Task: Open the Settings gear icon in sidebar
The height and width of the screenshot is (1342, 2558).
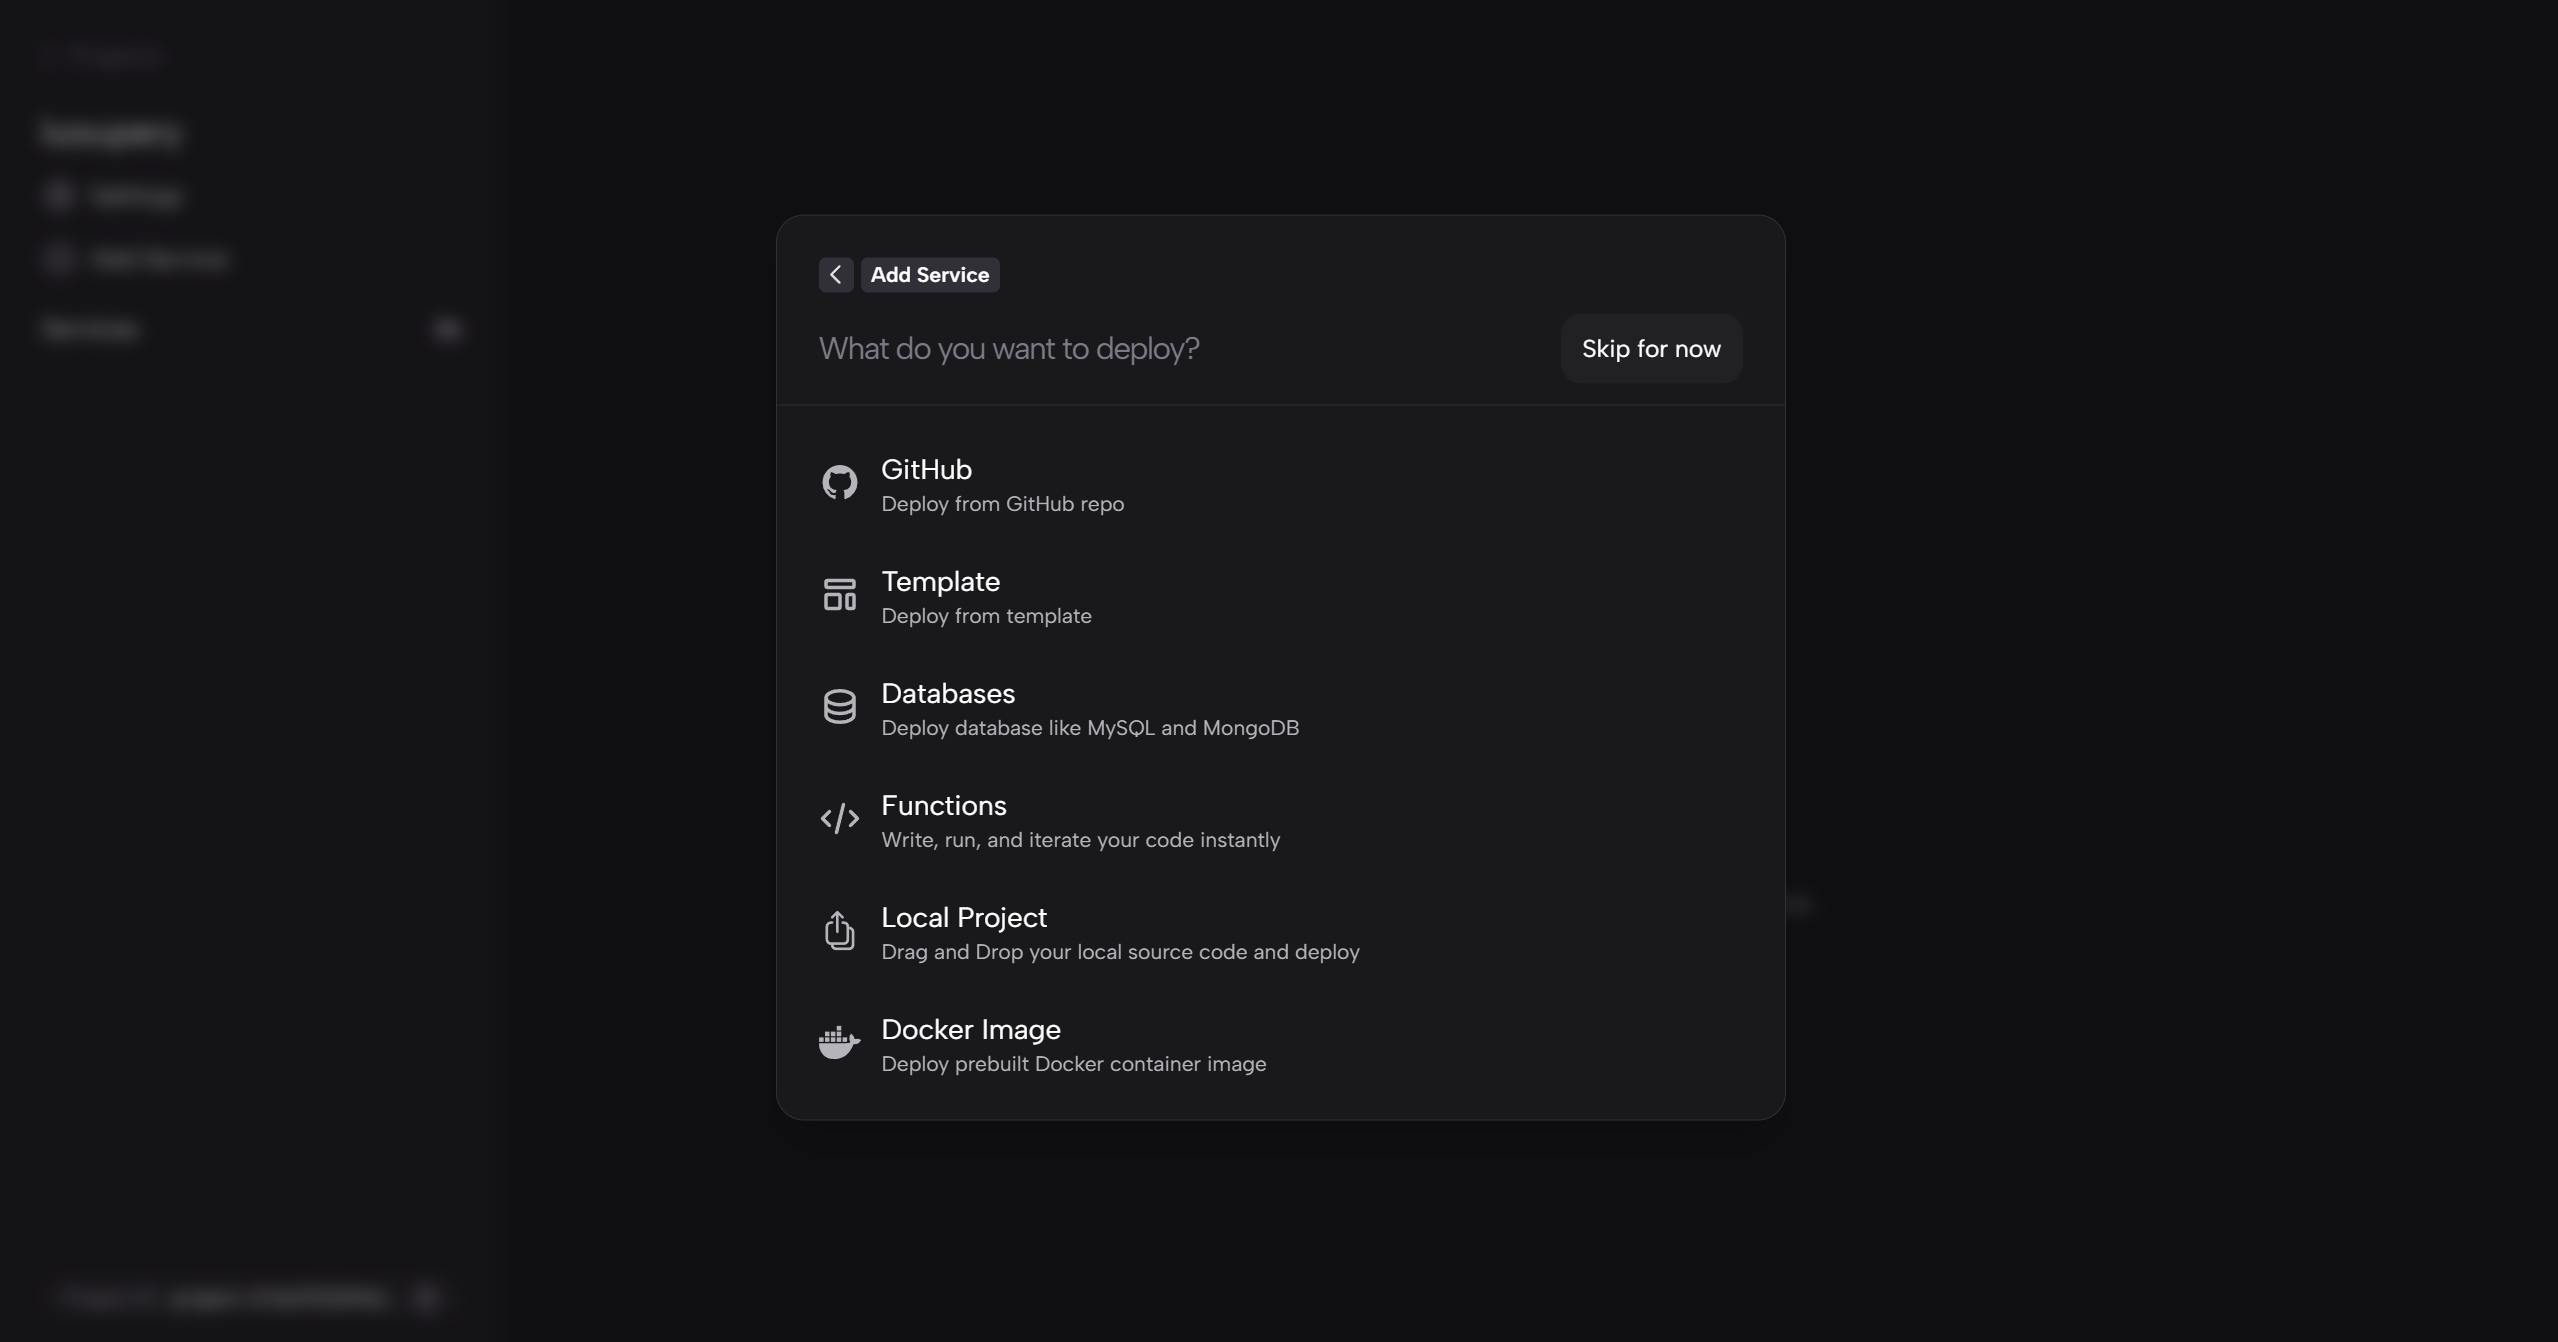Action: (58, 195)
